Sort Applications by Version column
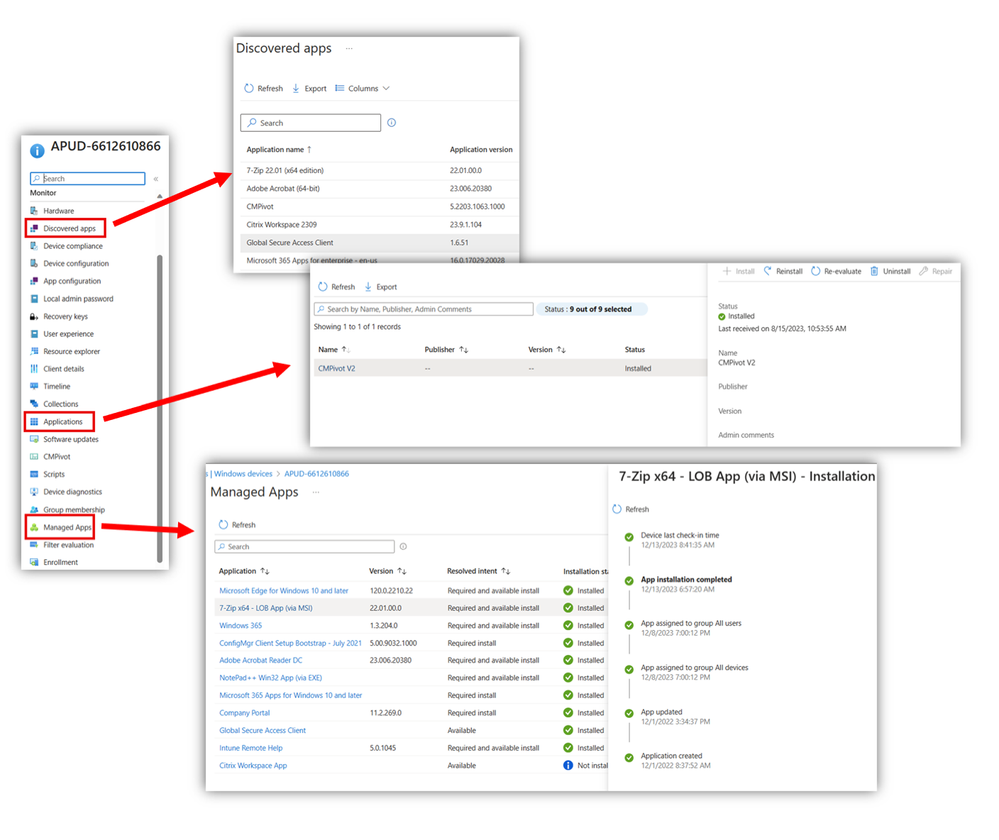999x840 pixels. click(547, 350)
